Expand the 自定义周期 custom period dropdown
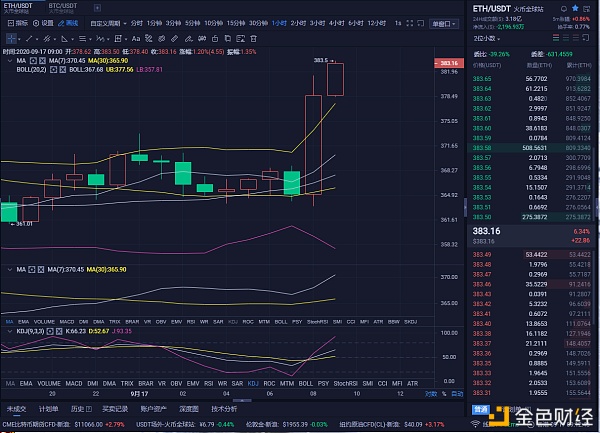Screen dimensions: 600x433 click(104, 22)
